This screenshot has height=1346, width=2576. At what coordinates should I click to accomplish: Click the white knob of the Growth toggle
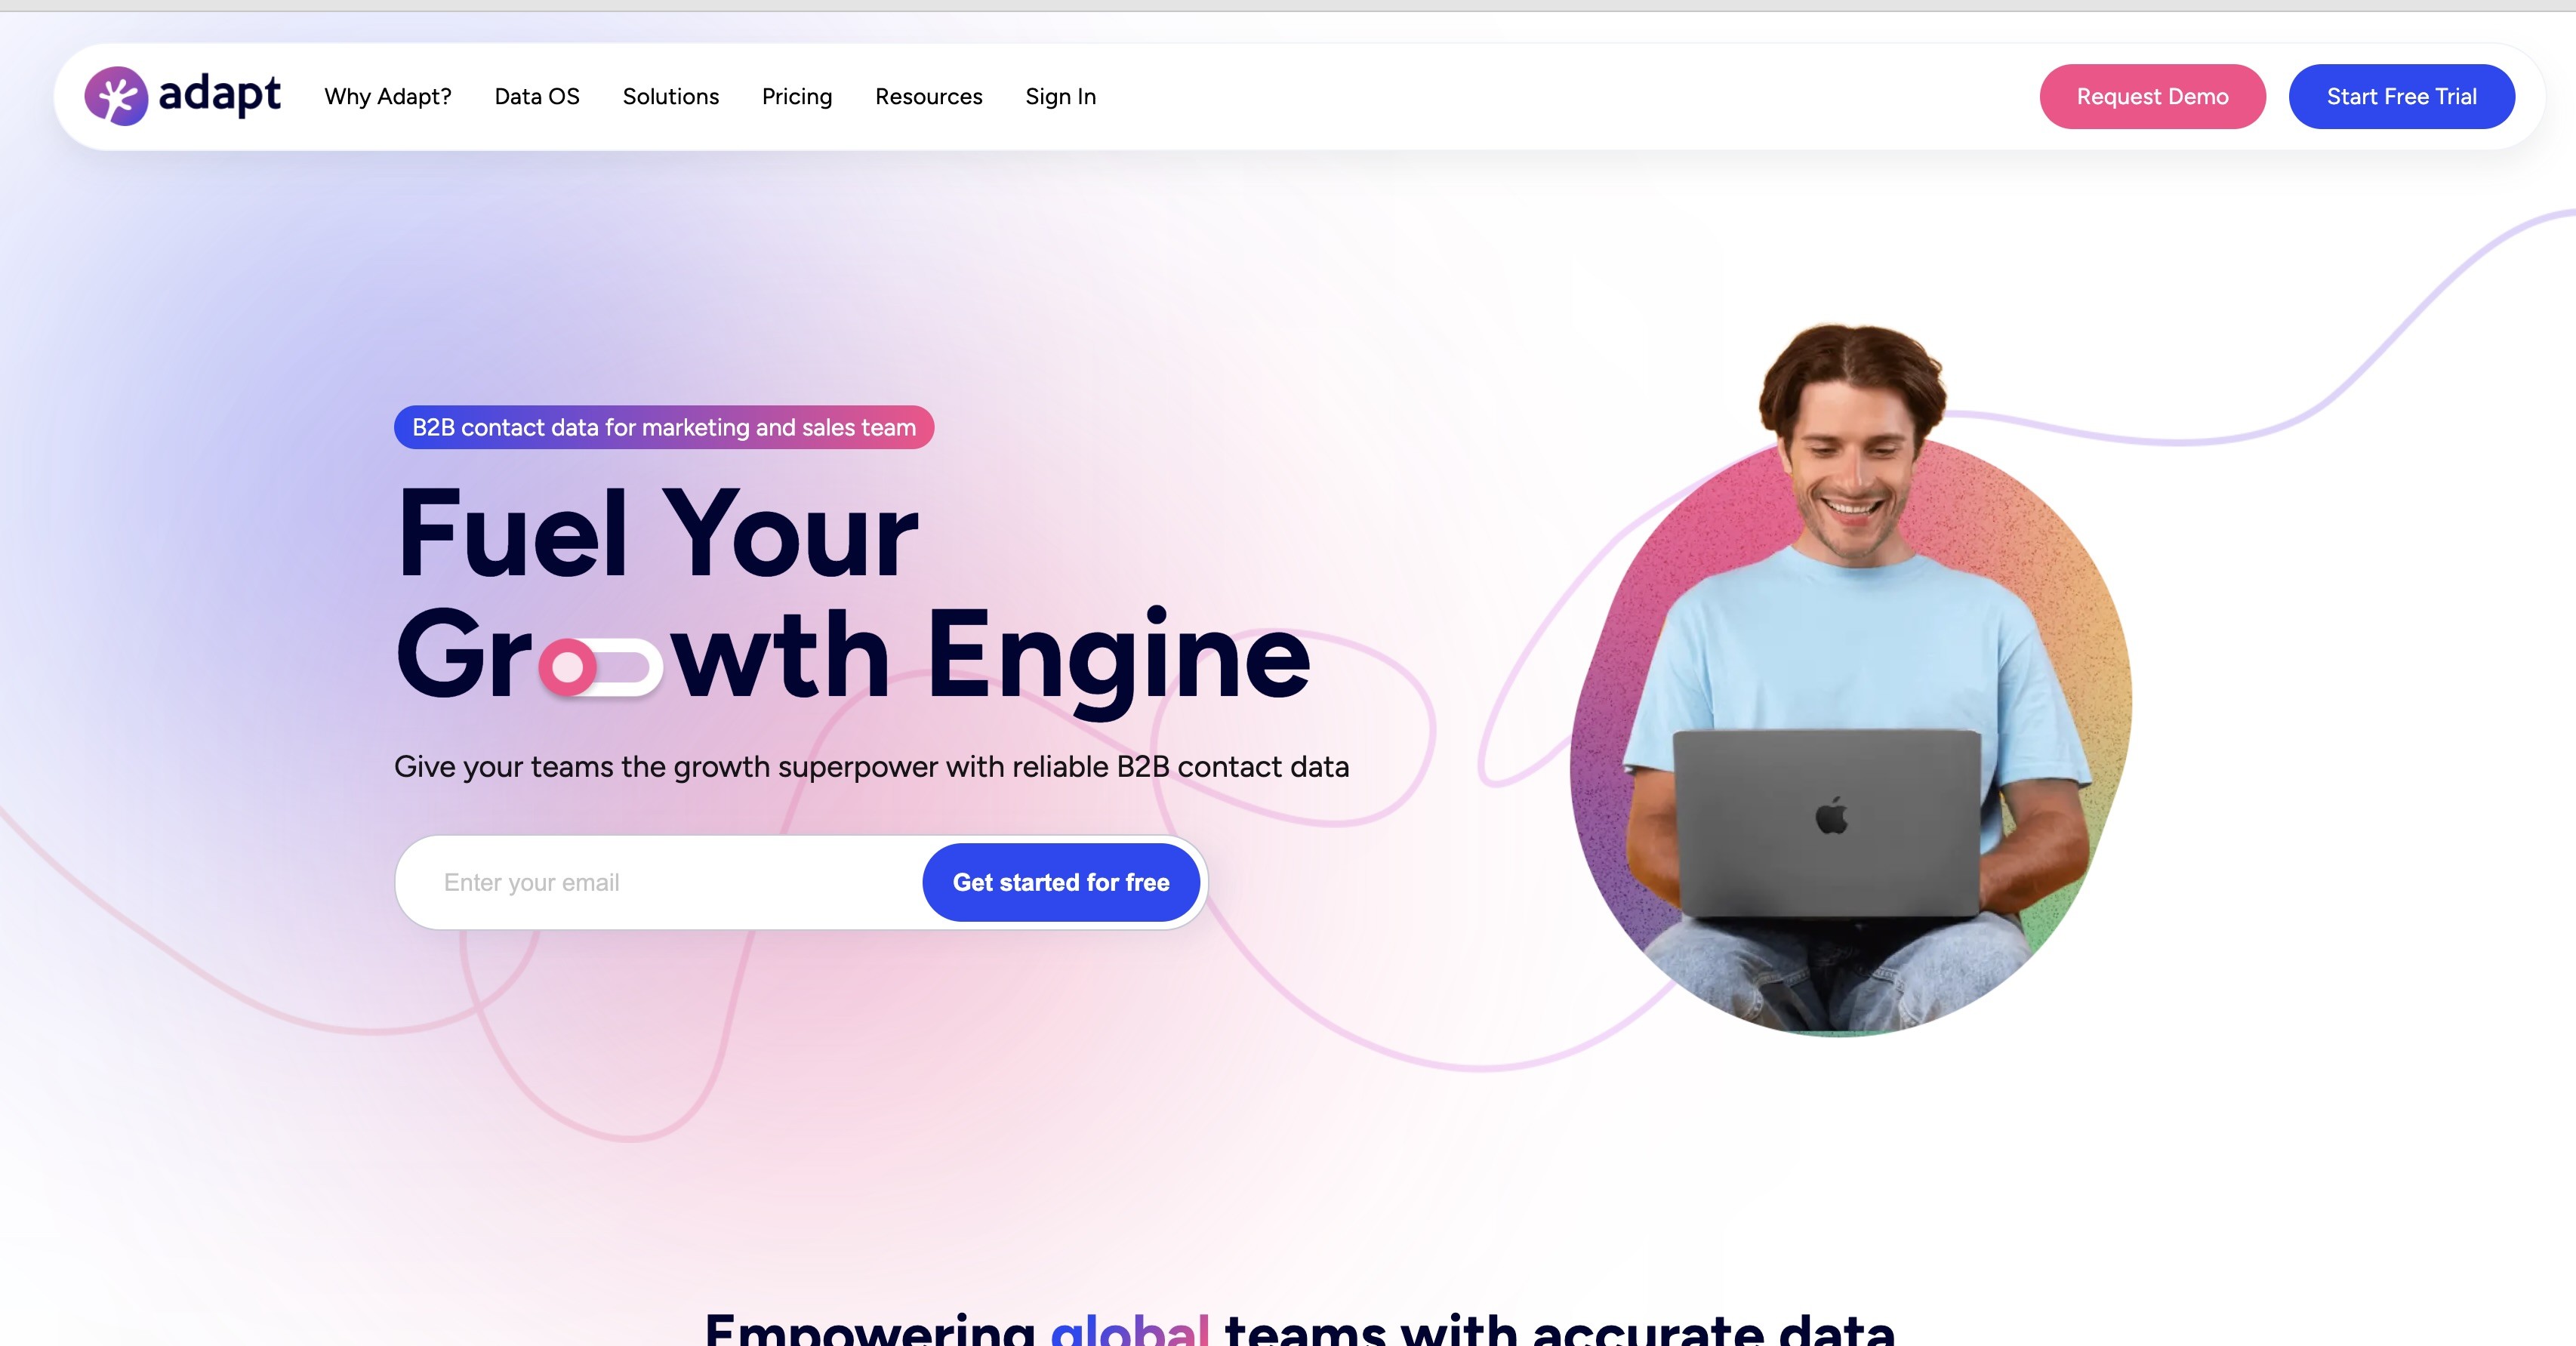(567, 667)
